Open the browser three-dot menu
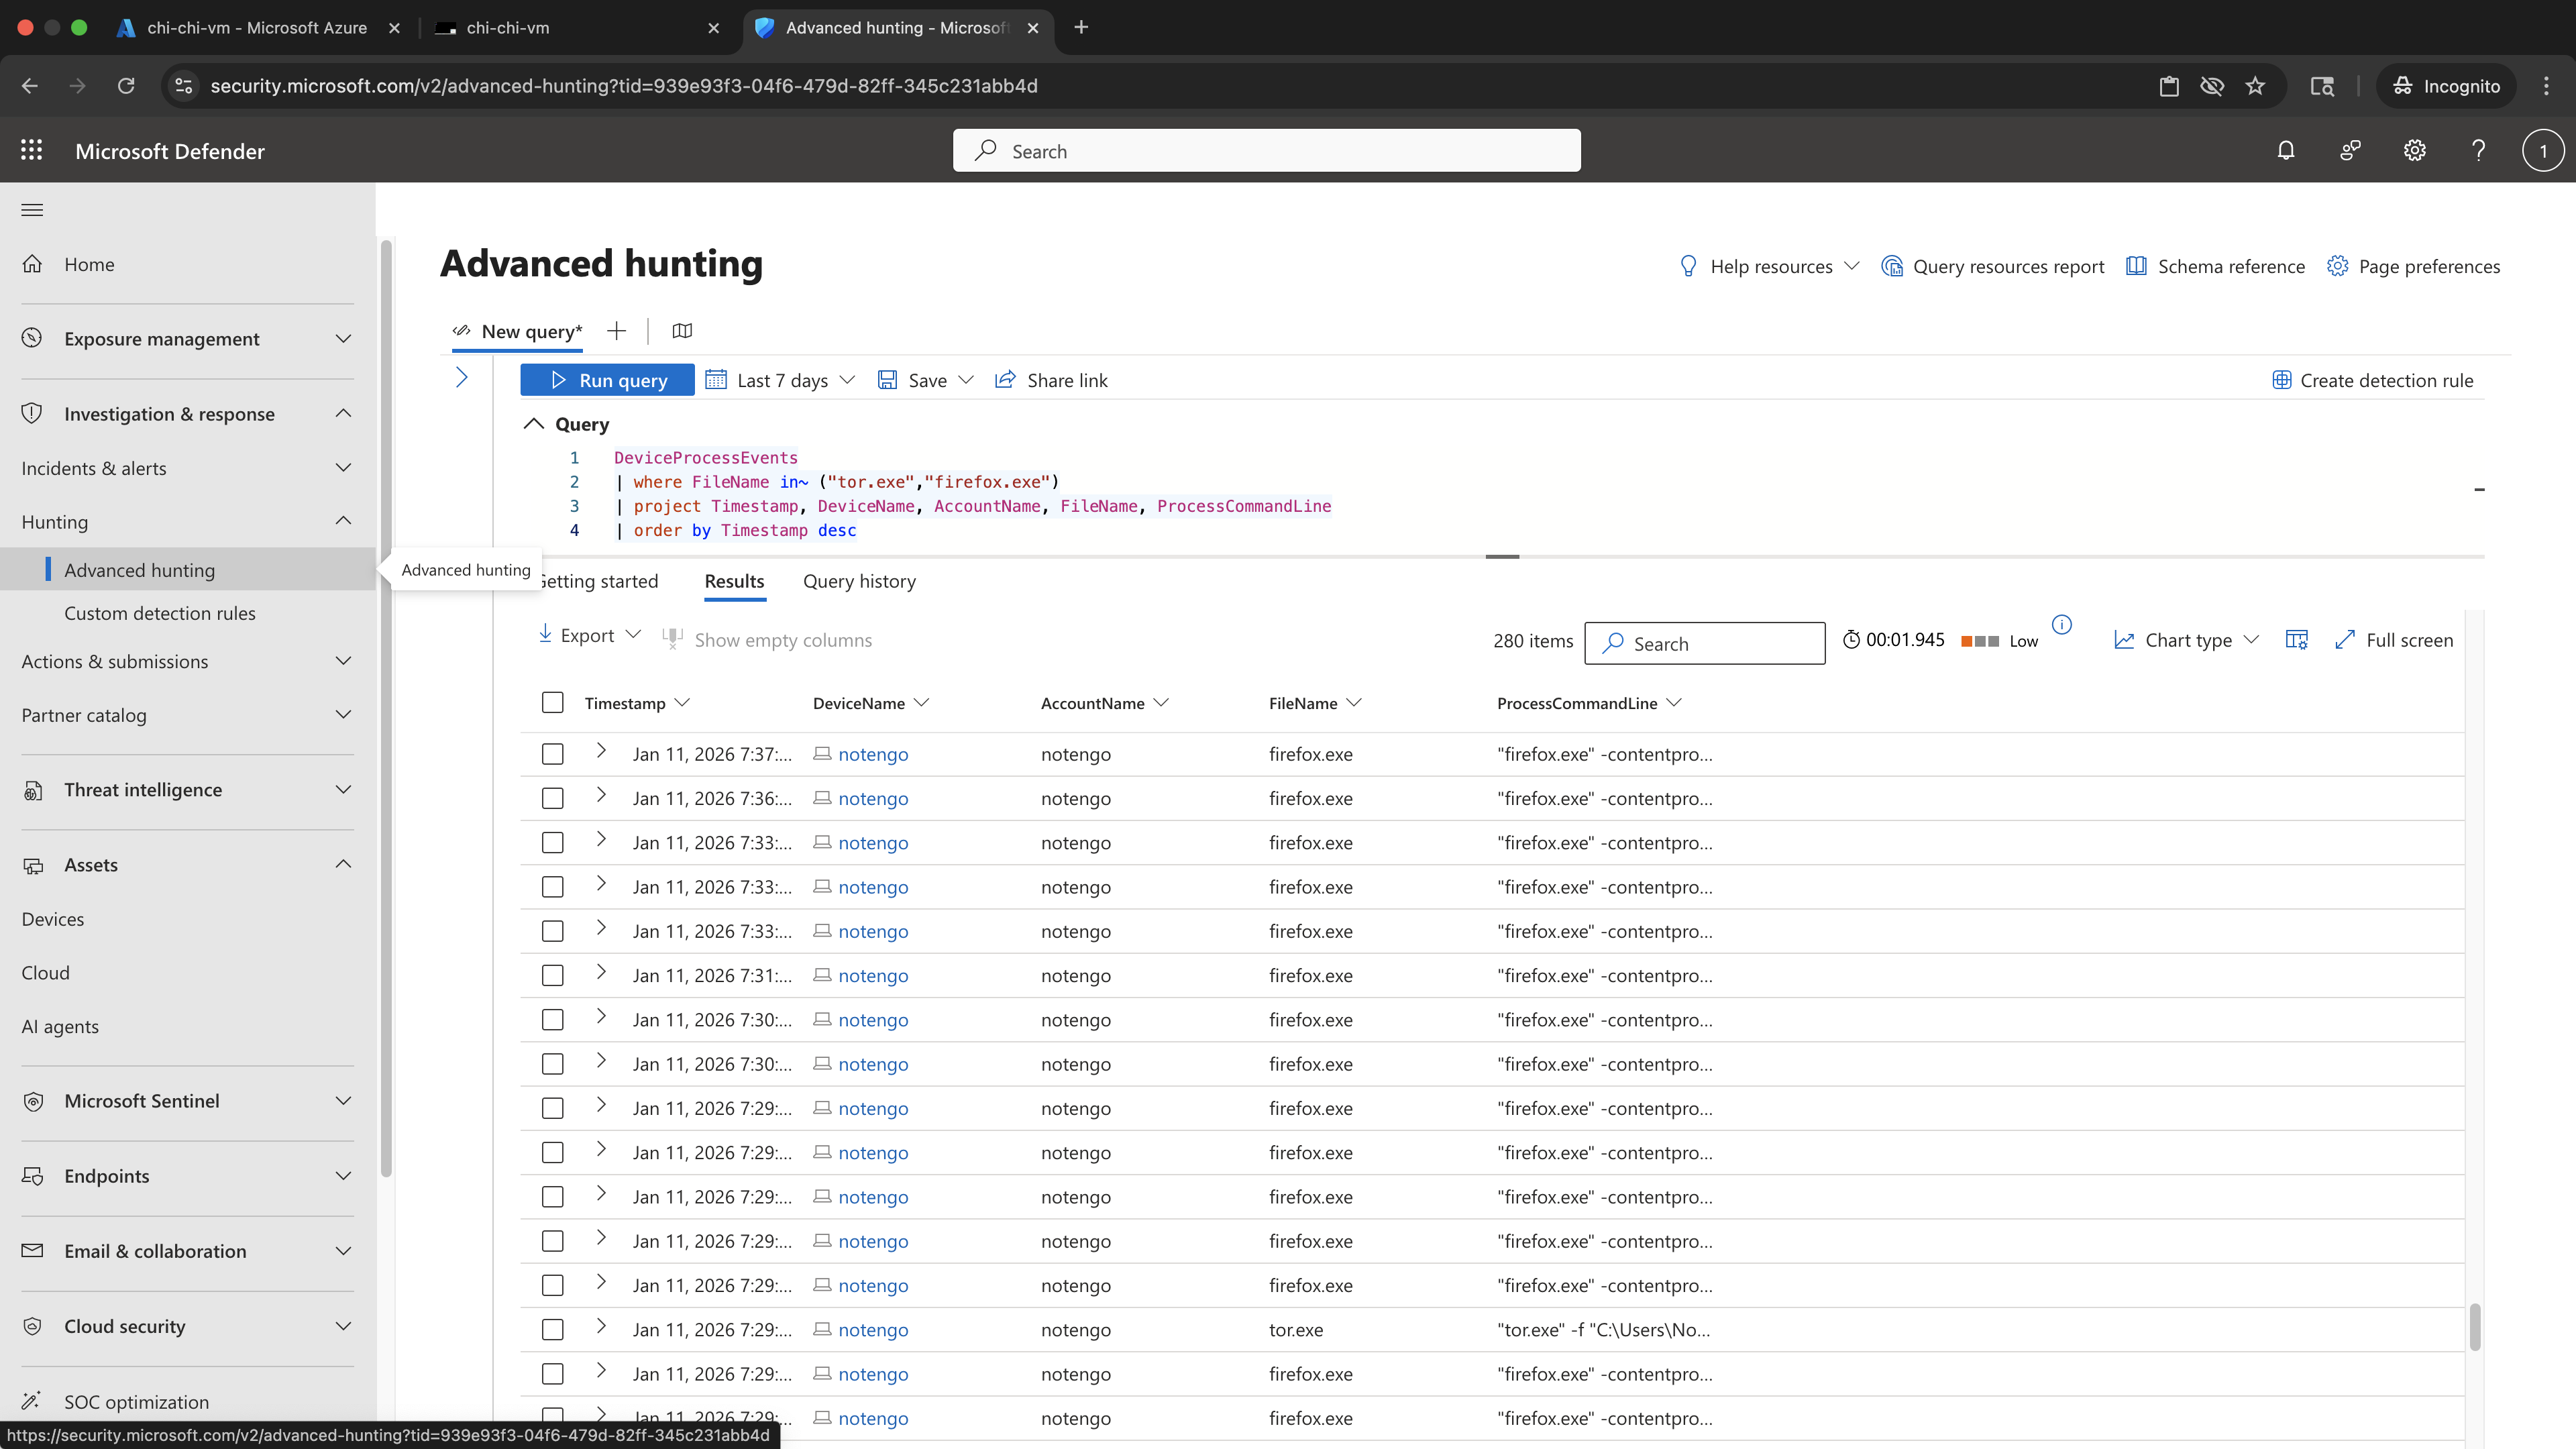Viewport: 2576px width, 1449px height. coord(2546,86)
